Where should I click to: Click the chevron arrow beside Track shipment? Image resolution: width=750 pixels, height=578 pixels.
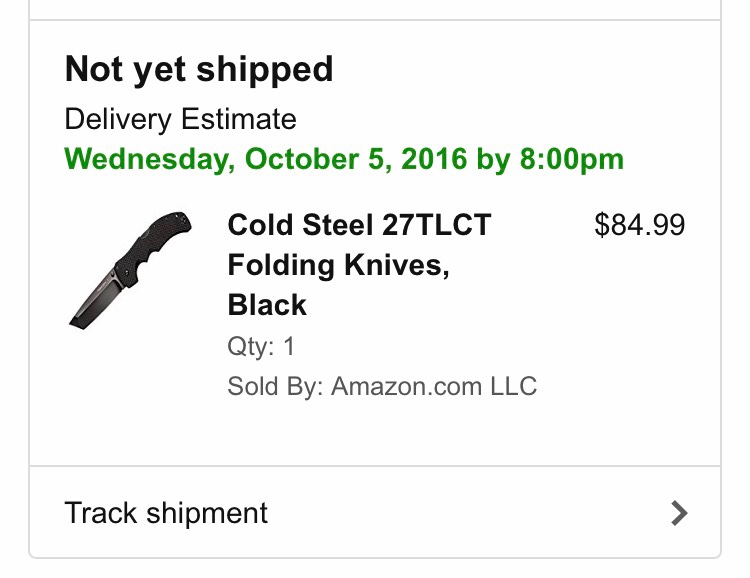679,513
